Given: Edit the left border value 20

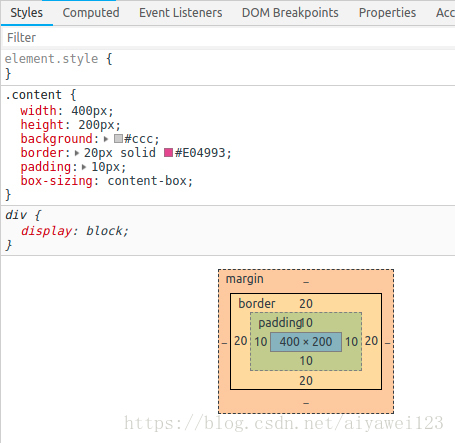Looking at the screenshot, I should 240,341.
